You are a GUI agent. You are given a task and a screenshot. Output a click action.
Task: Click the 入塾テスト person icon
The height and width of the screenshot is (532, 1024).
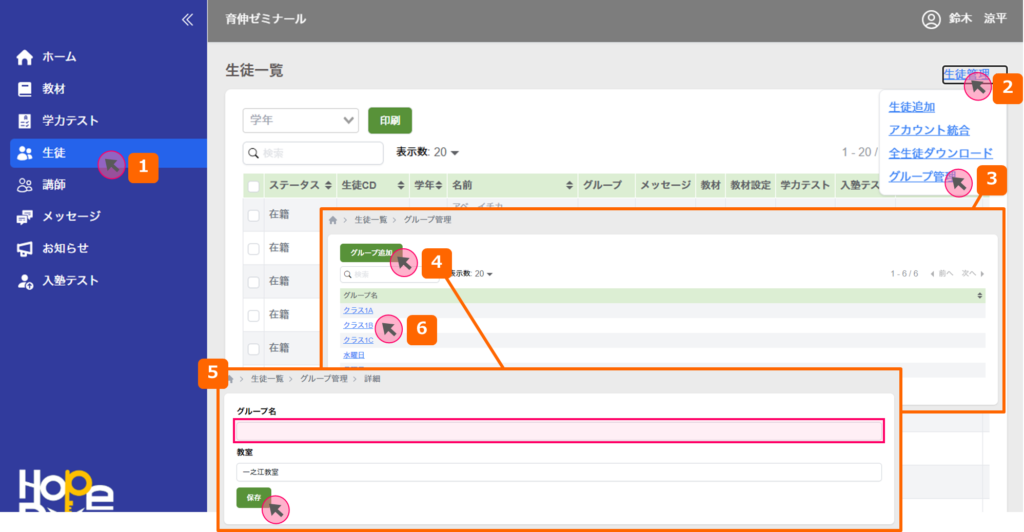pyautogui.click(x=25, y=281)
